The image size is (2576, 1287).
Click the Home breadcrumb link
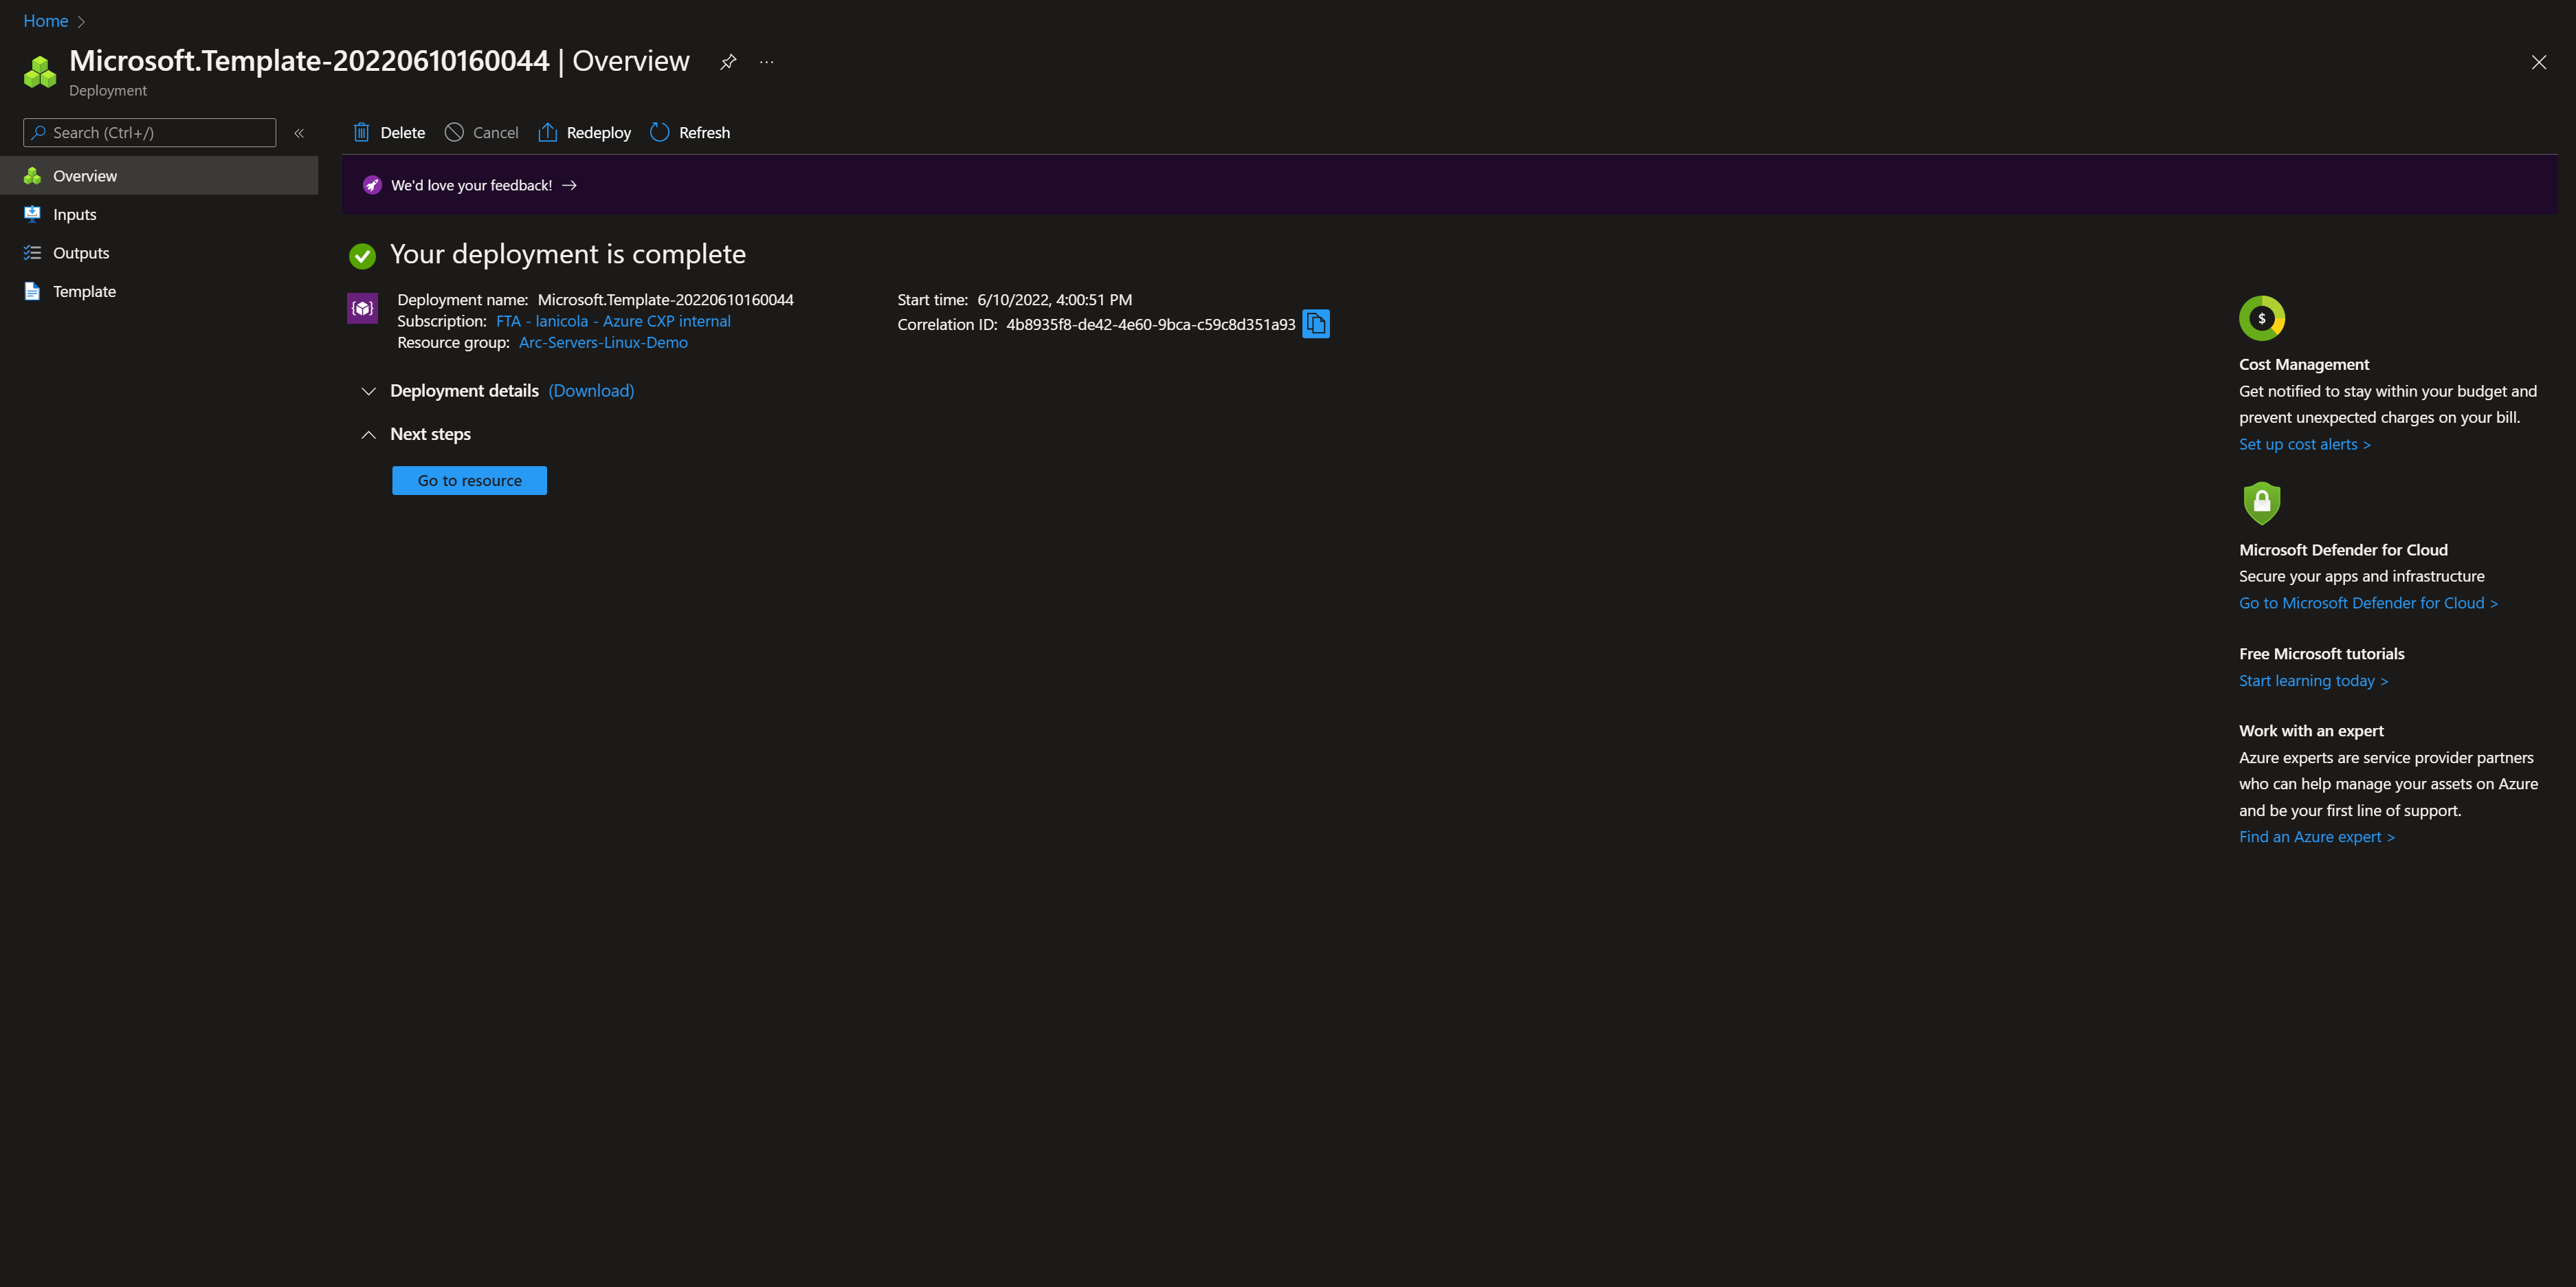pos(45,21)
